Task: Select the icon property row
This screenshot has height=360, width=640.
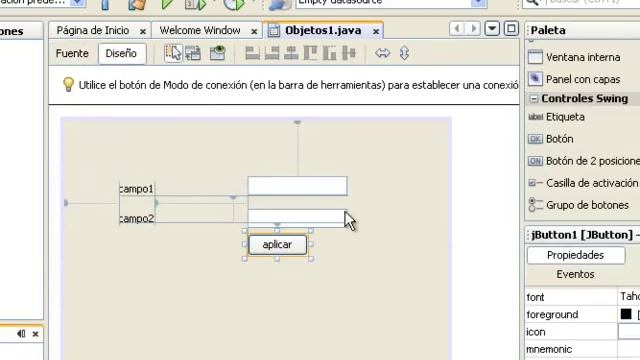Action: point(583,332)
